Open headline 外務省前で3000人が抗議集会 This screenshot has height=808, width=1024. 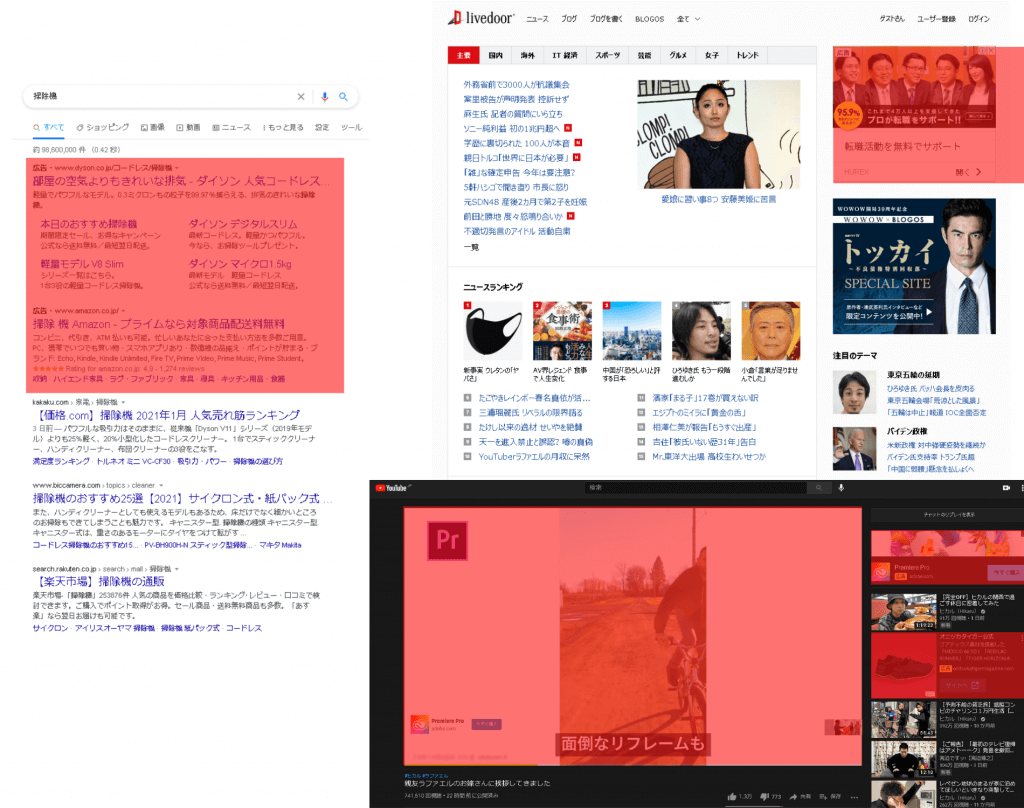(x=516, y=85)
